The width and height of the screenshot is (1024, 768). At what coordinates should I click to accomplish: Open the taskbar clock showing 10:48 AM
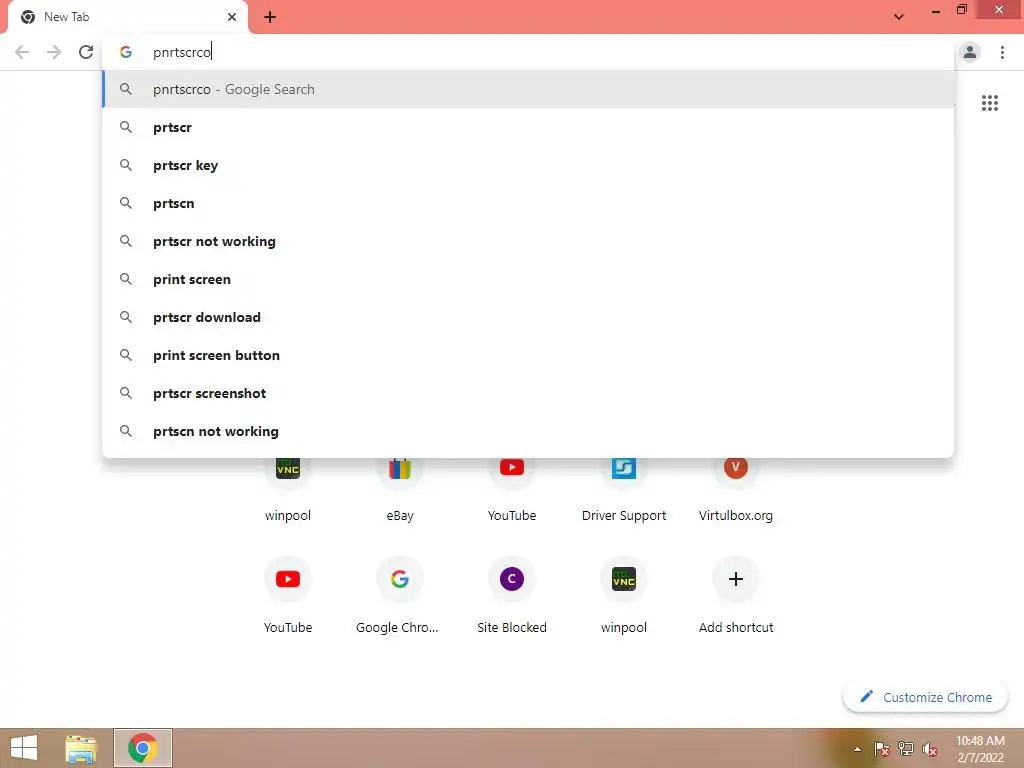980,749
